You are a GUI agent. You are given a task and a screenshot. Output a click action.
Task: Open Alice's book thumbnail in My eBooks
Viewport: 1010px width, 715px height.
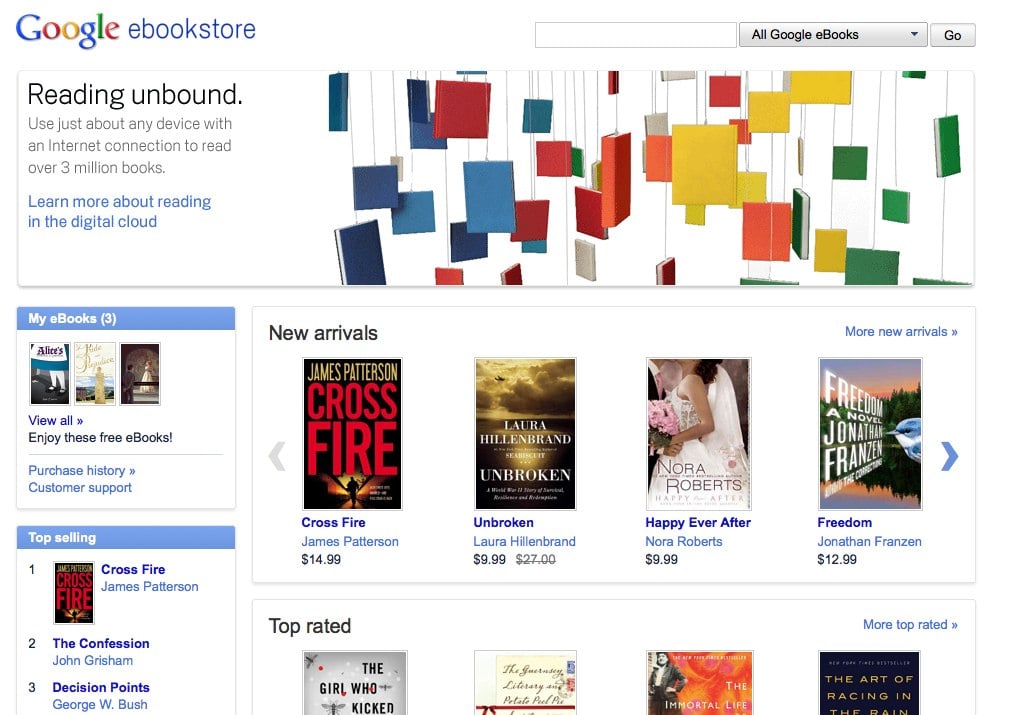tap(50, 374)
